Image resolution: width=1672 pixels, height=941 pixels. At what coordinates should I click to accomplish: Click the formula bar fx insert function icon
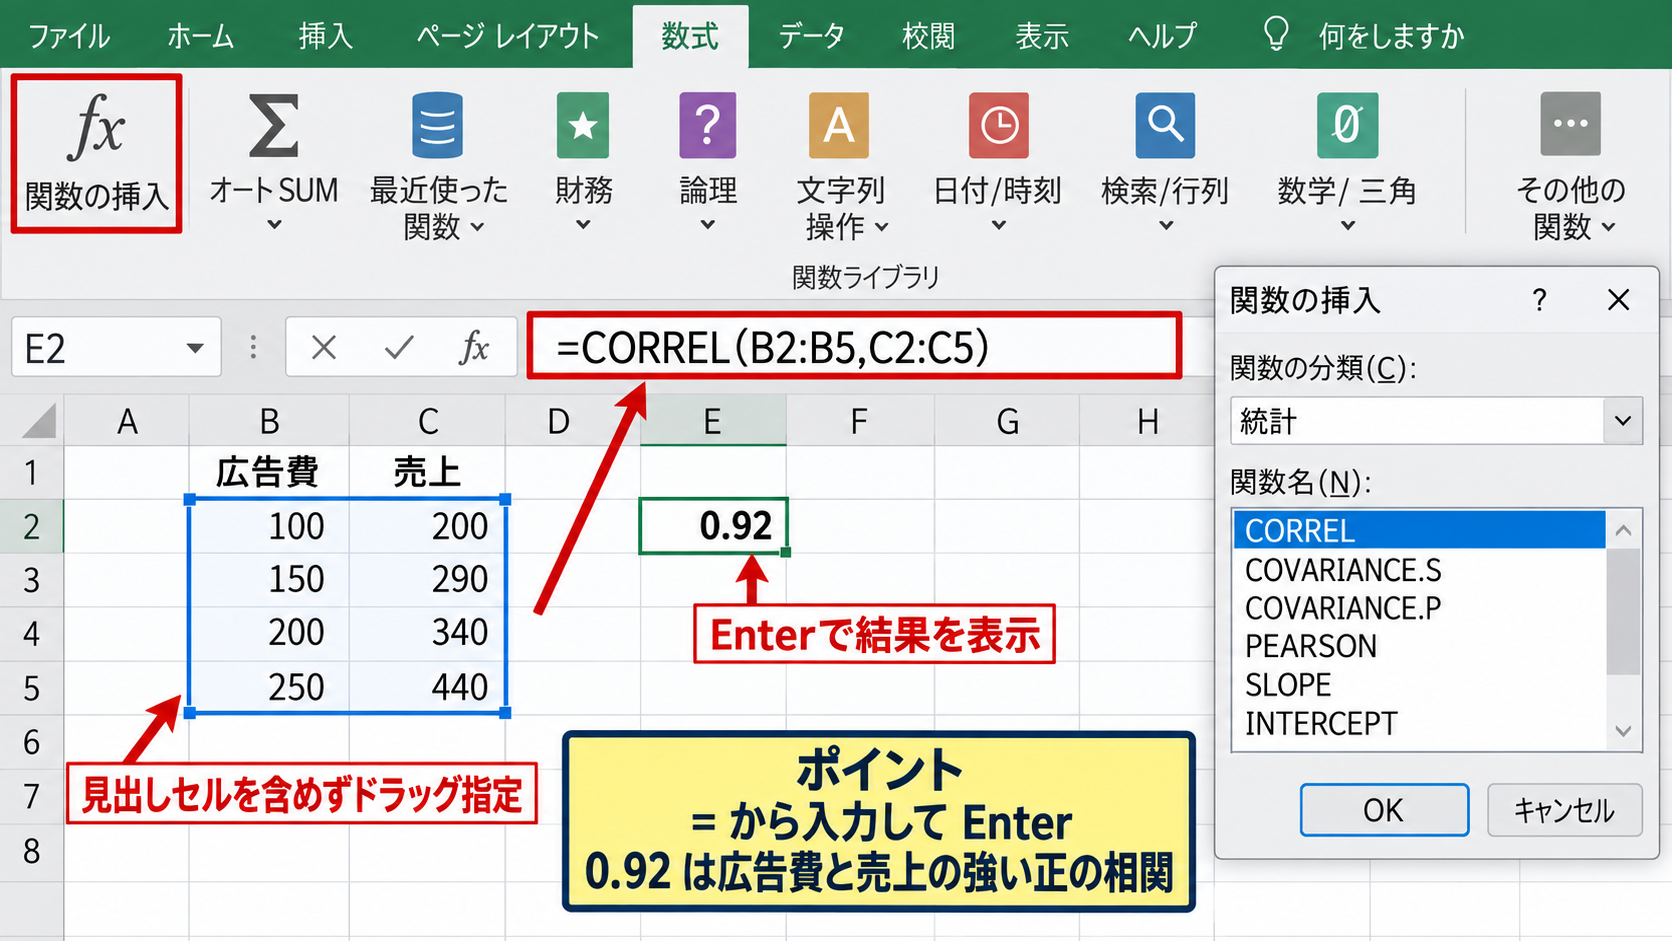tap(474, 348)
